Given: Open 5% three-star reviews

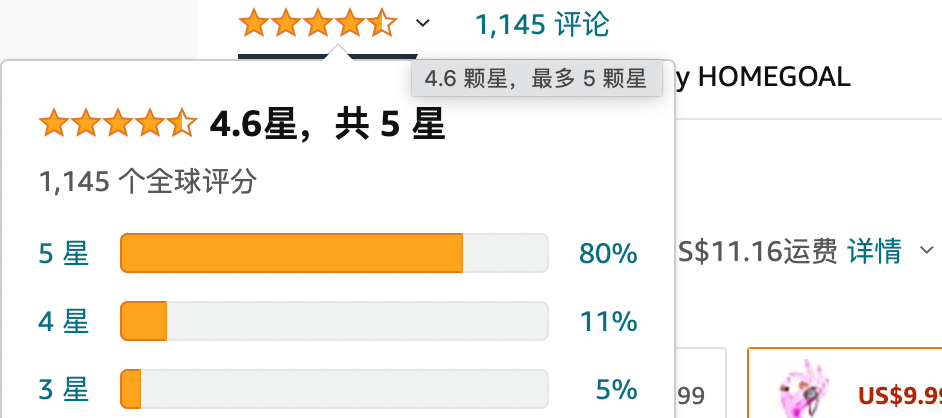Looking at the screenshot, I should point(616,389).
